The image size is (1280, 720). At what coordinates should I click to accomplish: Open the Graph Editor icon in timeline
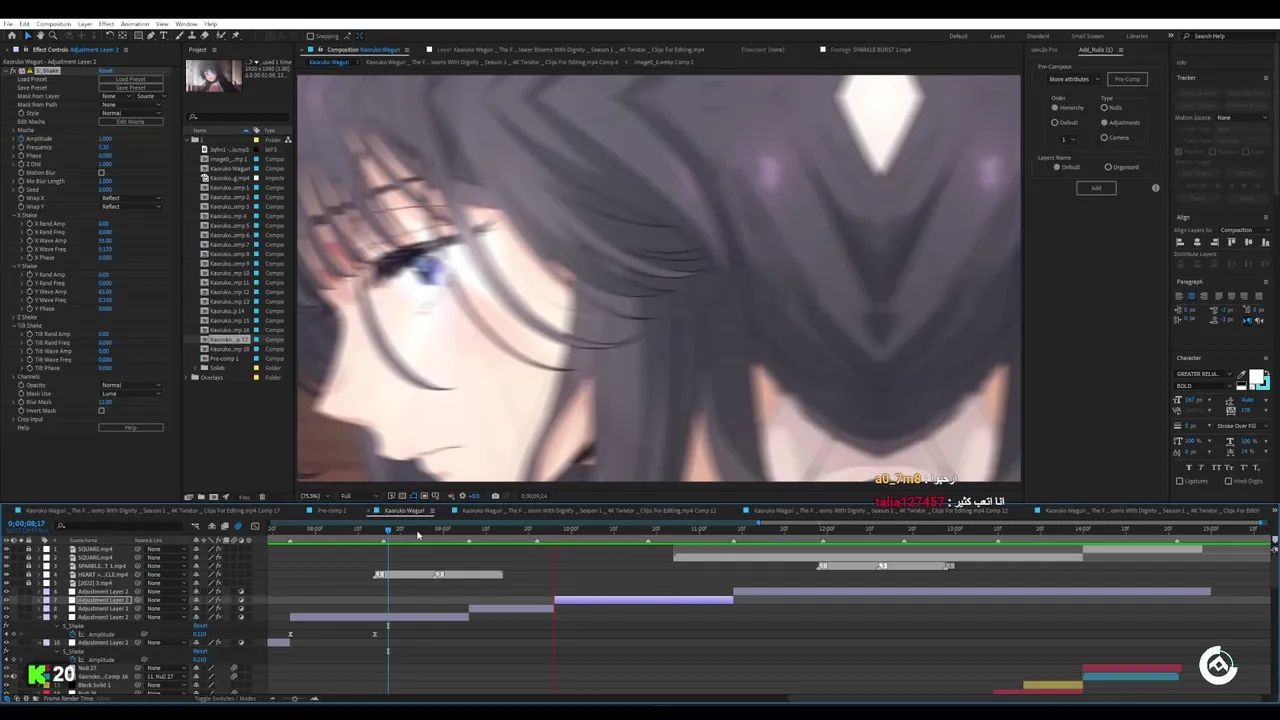[255, 526]
